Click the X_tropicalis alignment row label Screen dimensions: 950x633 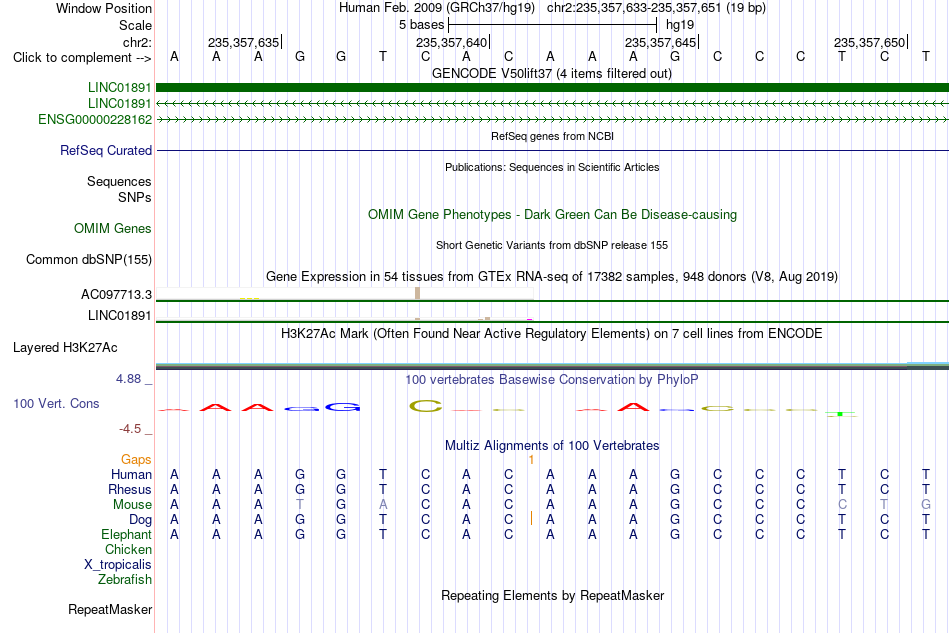[118, 565]
